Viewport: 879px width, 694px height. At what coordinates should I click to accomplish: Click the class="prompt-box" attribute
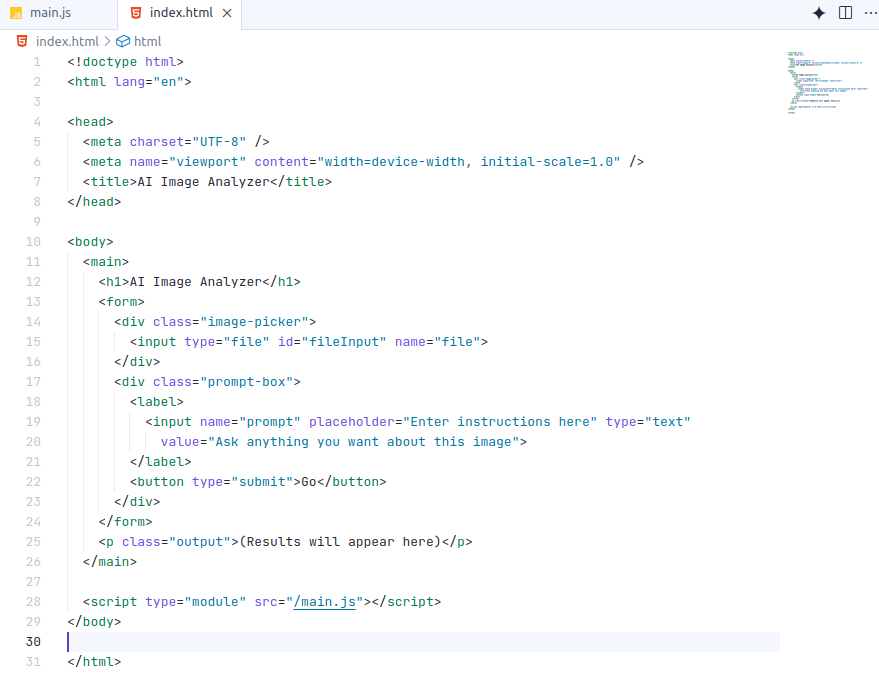(223, 382)
